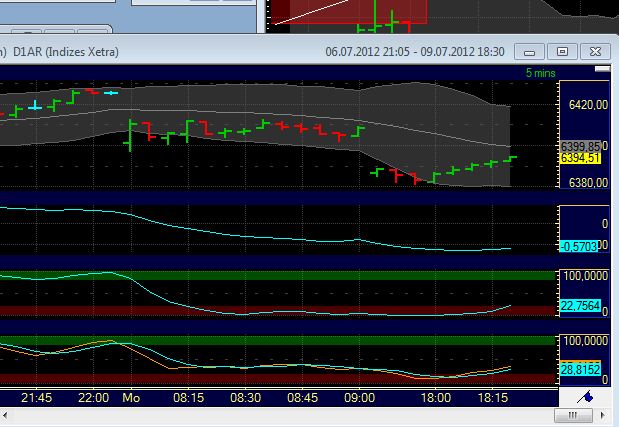
Task: Click the horizontal scrollbar thumb
Action: point(573,415)
